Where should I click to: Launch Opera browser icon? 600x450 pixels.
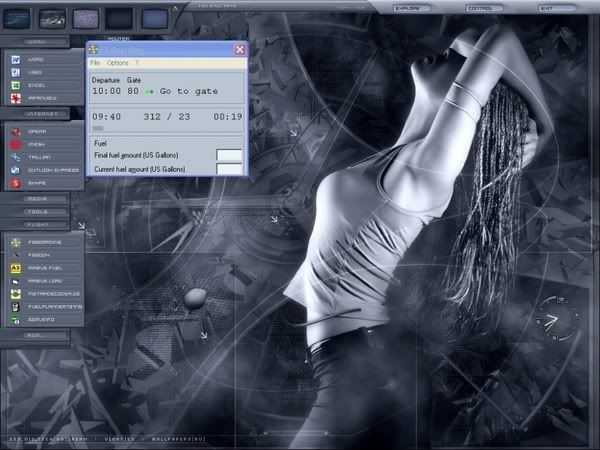pos(16,132)
